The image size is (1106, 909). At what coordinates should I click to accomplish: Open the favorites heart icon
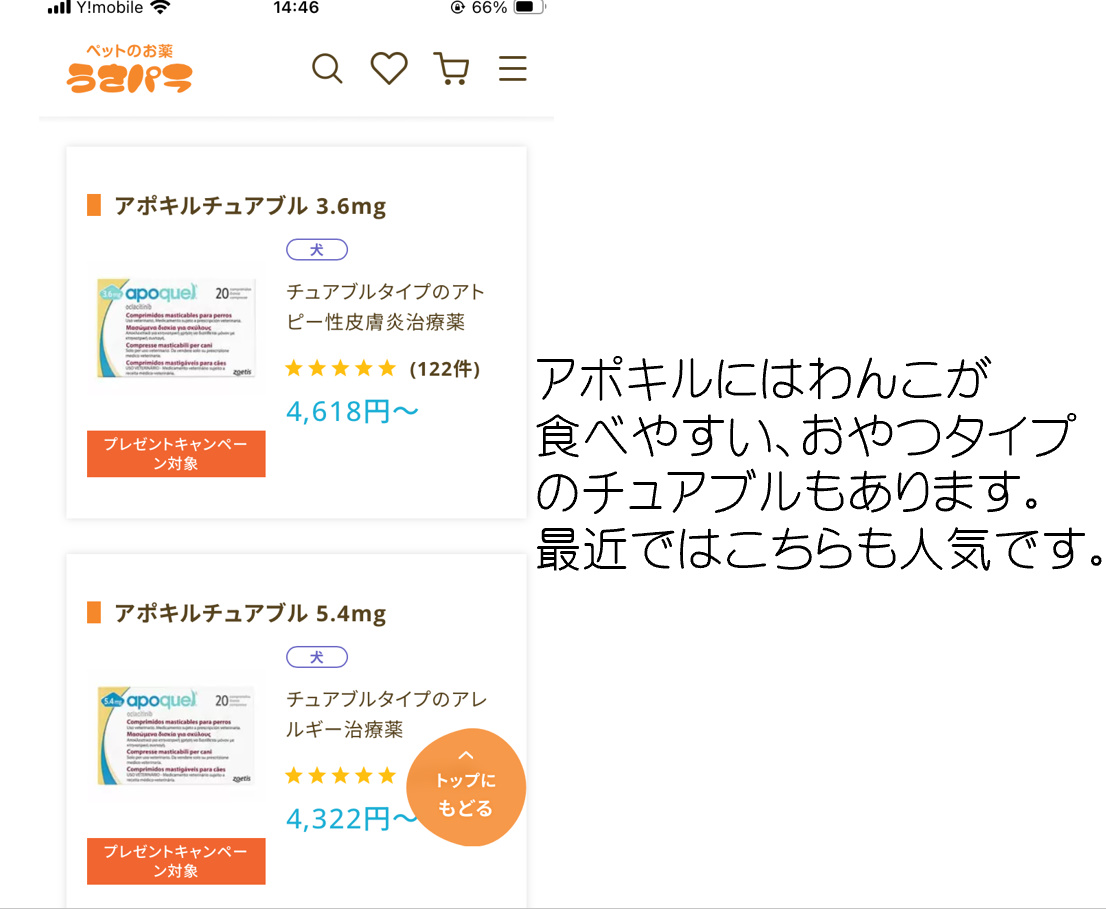pyautogui.click(x=389, y=68)
